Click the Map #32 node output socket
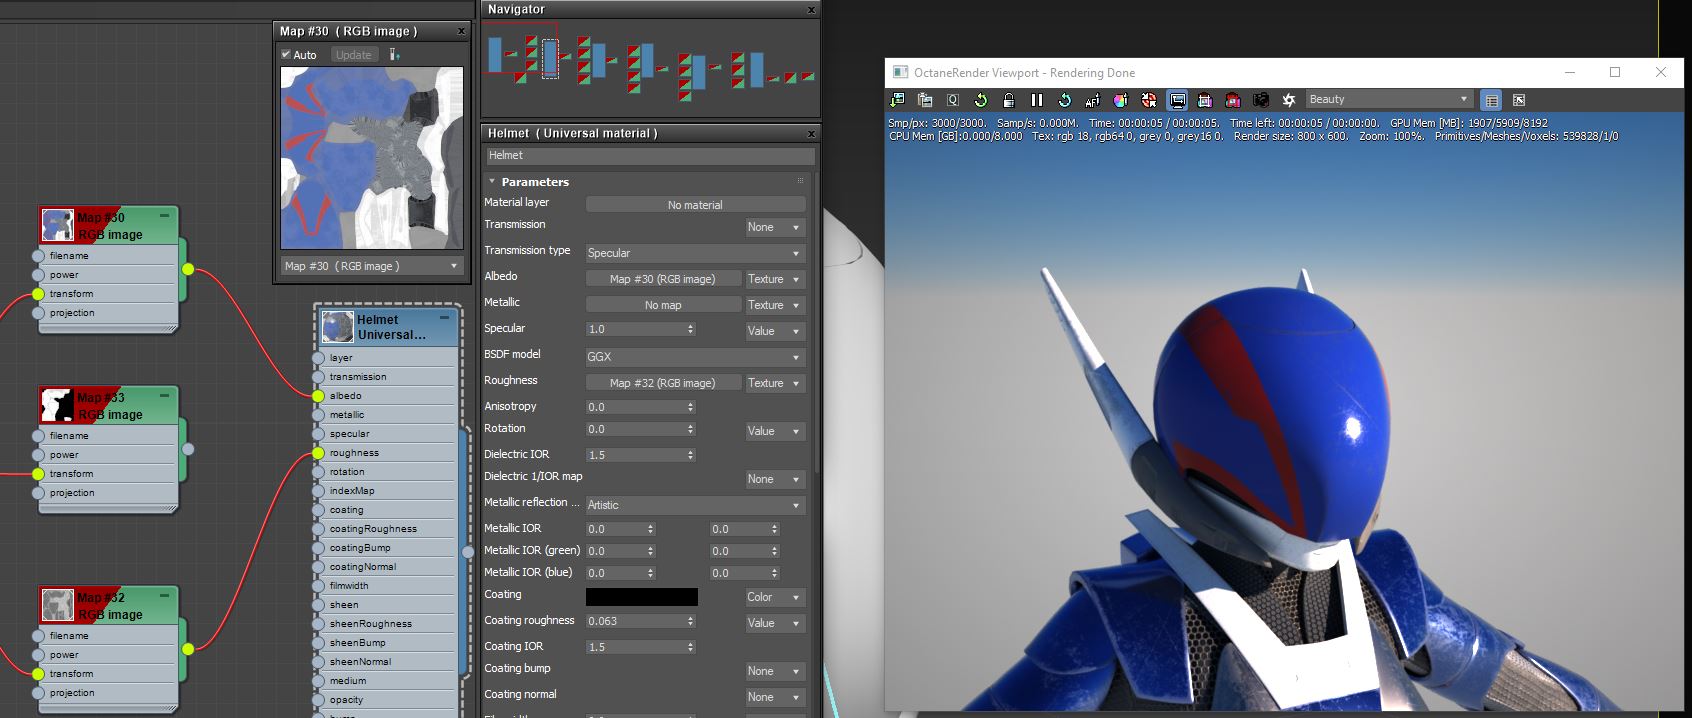 click(x=188, y=649)
